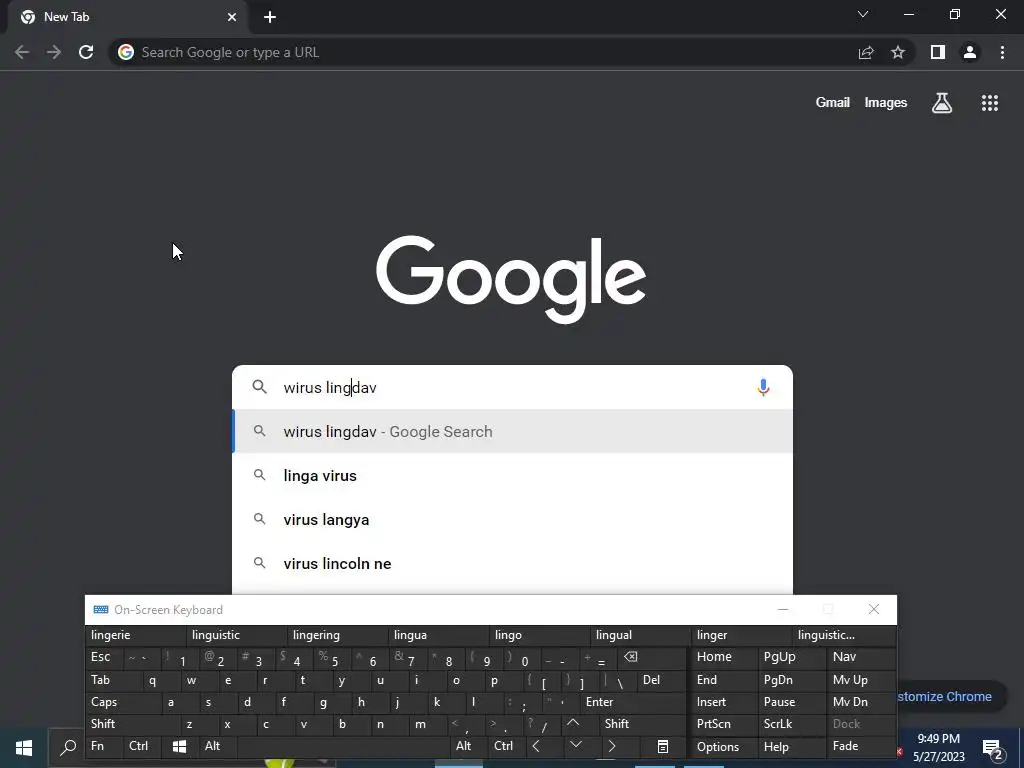Open the tab search chevron
1024x768 pixels.
pos(863,14)
